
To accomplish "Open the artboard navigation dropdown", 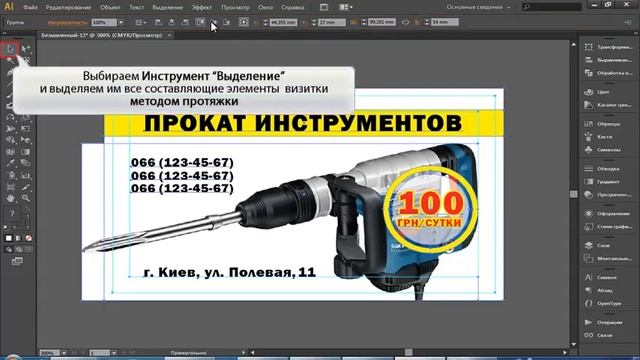I will [114, 353].
